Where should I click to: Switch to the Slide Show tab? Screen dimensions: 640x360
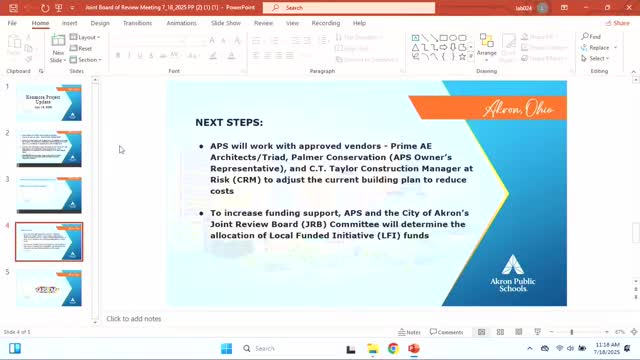click(x=226, y=23)
